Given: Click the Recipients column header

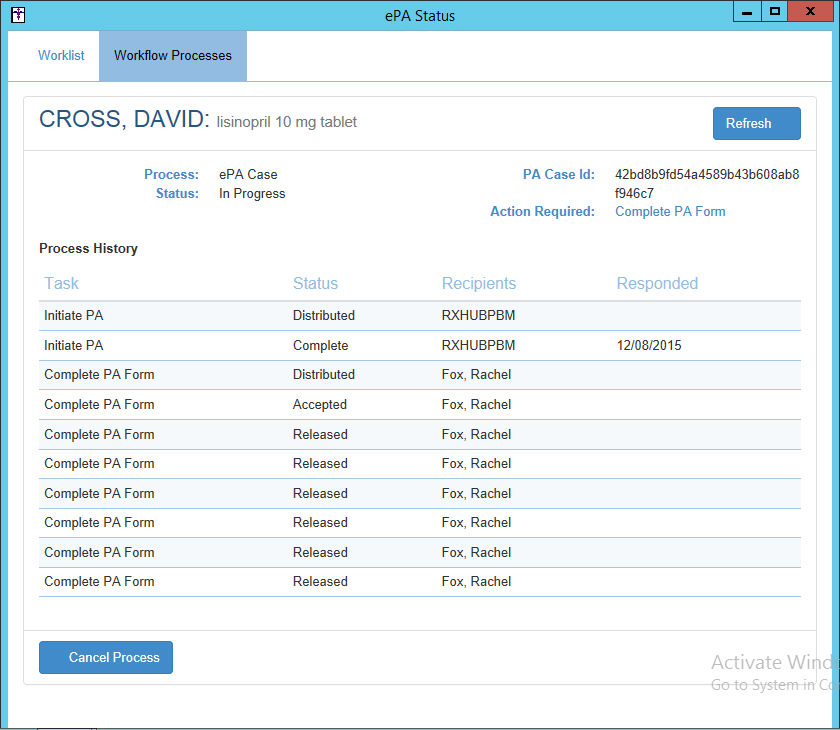Looking at the screenshot, I should (479, 284).
